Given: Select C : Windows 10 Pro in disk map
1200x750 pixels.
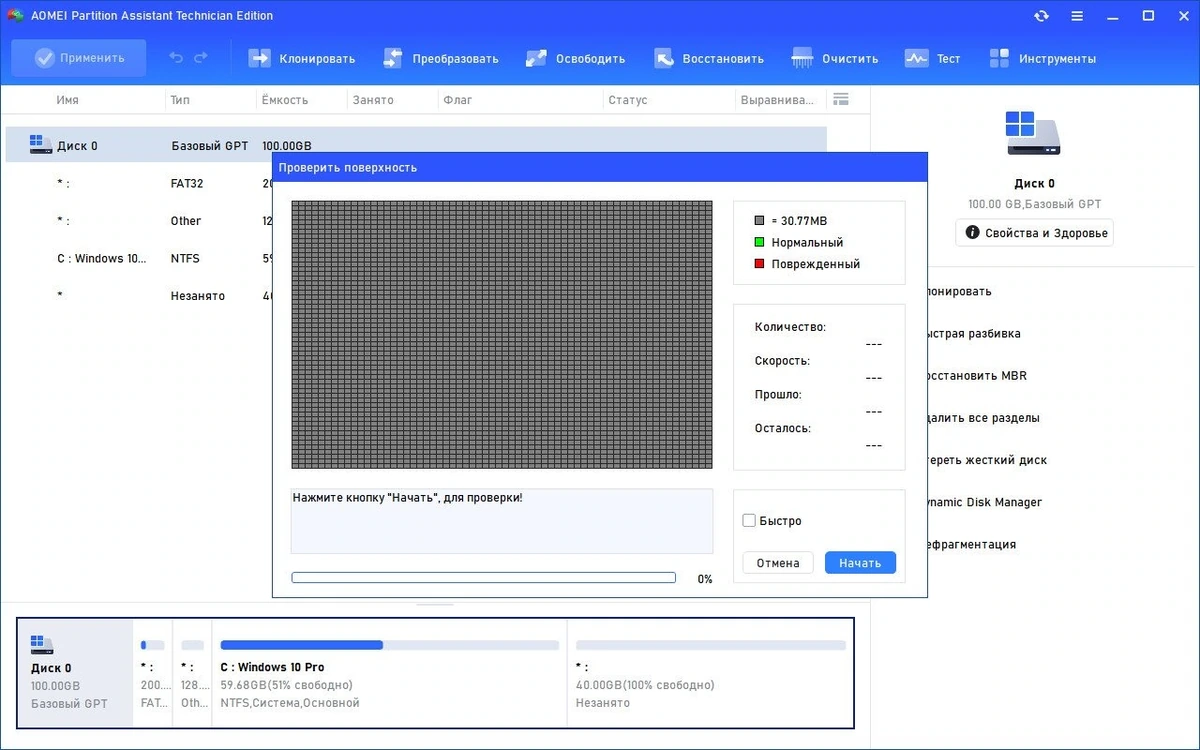Looking at the screenshot, I should (x=390, y=673).
